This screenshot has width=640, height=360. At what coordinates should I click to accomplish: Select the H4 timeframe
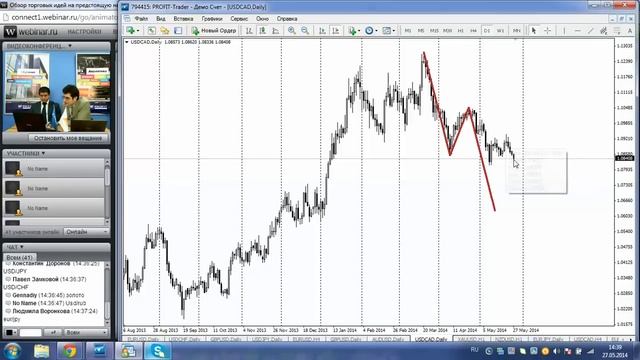pos(473,31)
